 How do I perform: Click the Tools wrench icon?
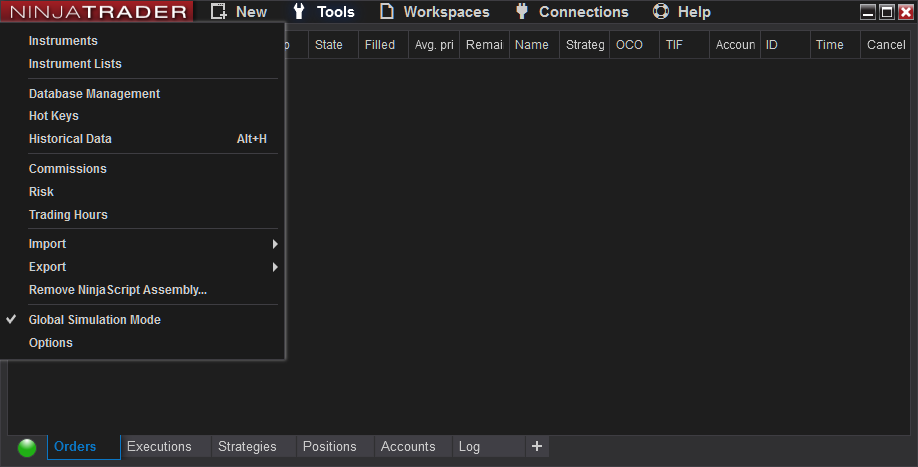pos(299,12)
